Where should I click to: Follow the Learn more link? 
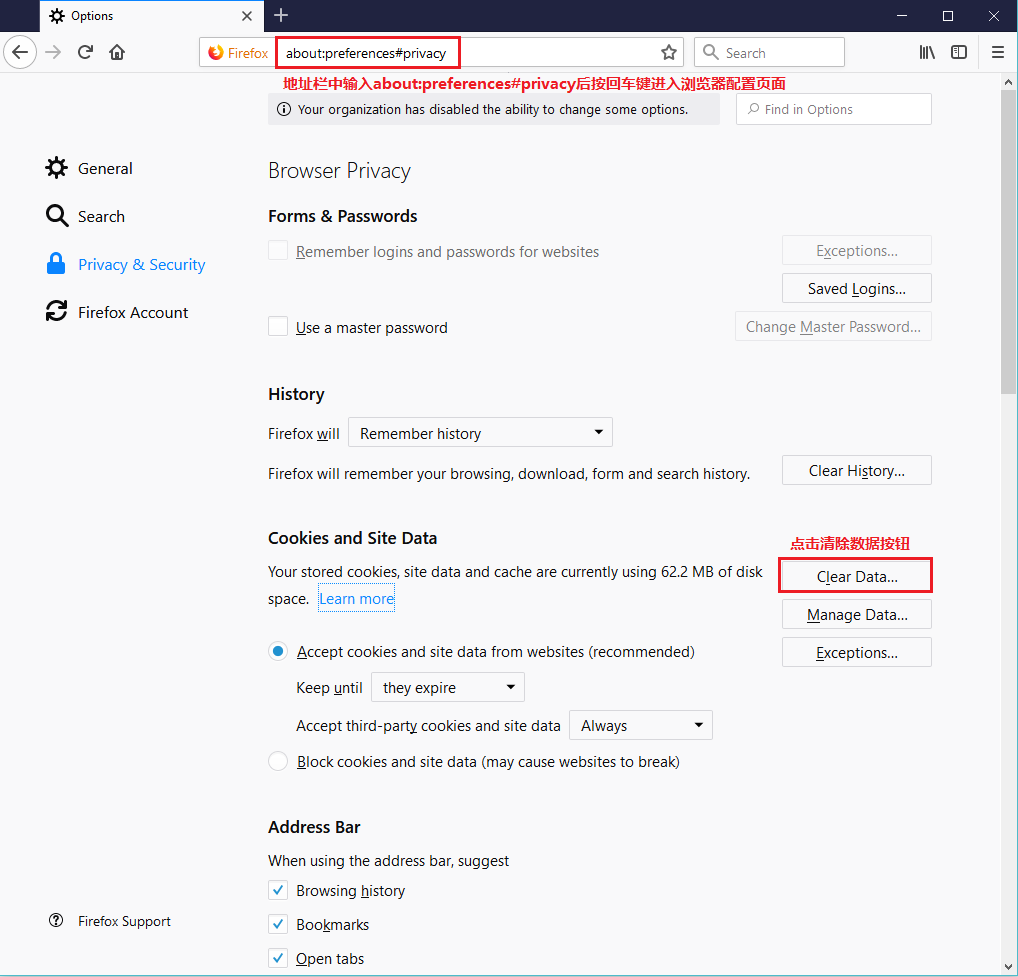356,599
